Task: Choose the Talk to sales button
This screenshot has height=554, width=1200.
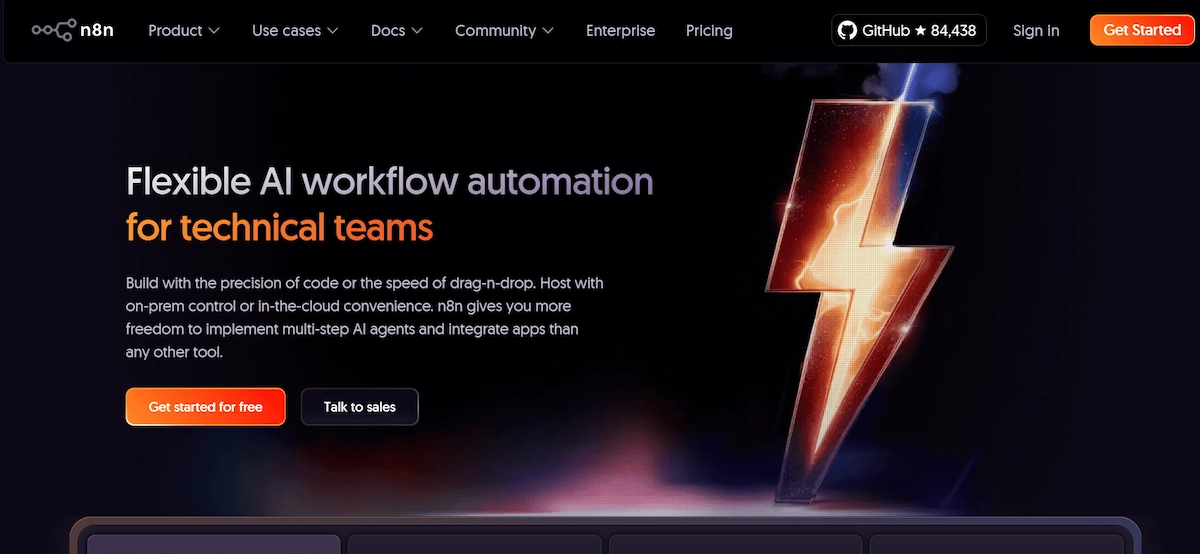Action: (x=360, y=407)
